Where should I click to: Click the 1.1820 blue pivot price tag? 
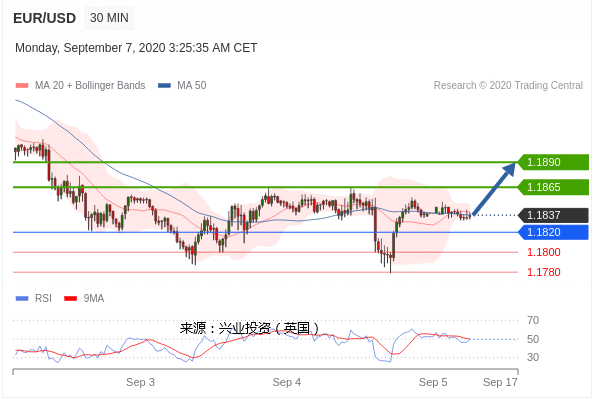point(553,232)
